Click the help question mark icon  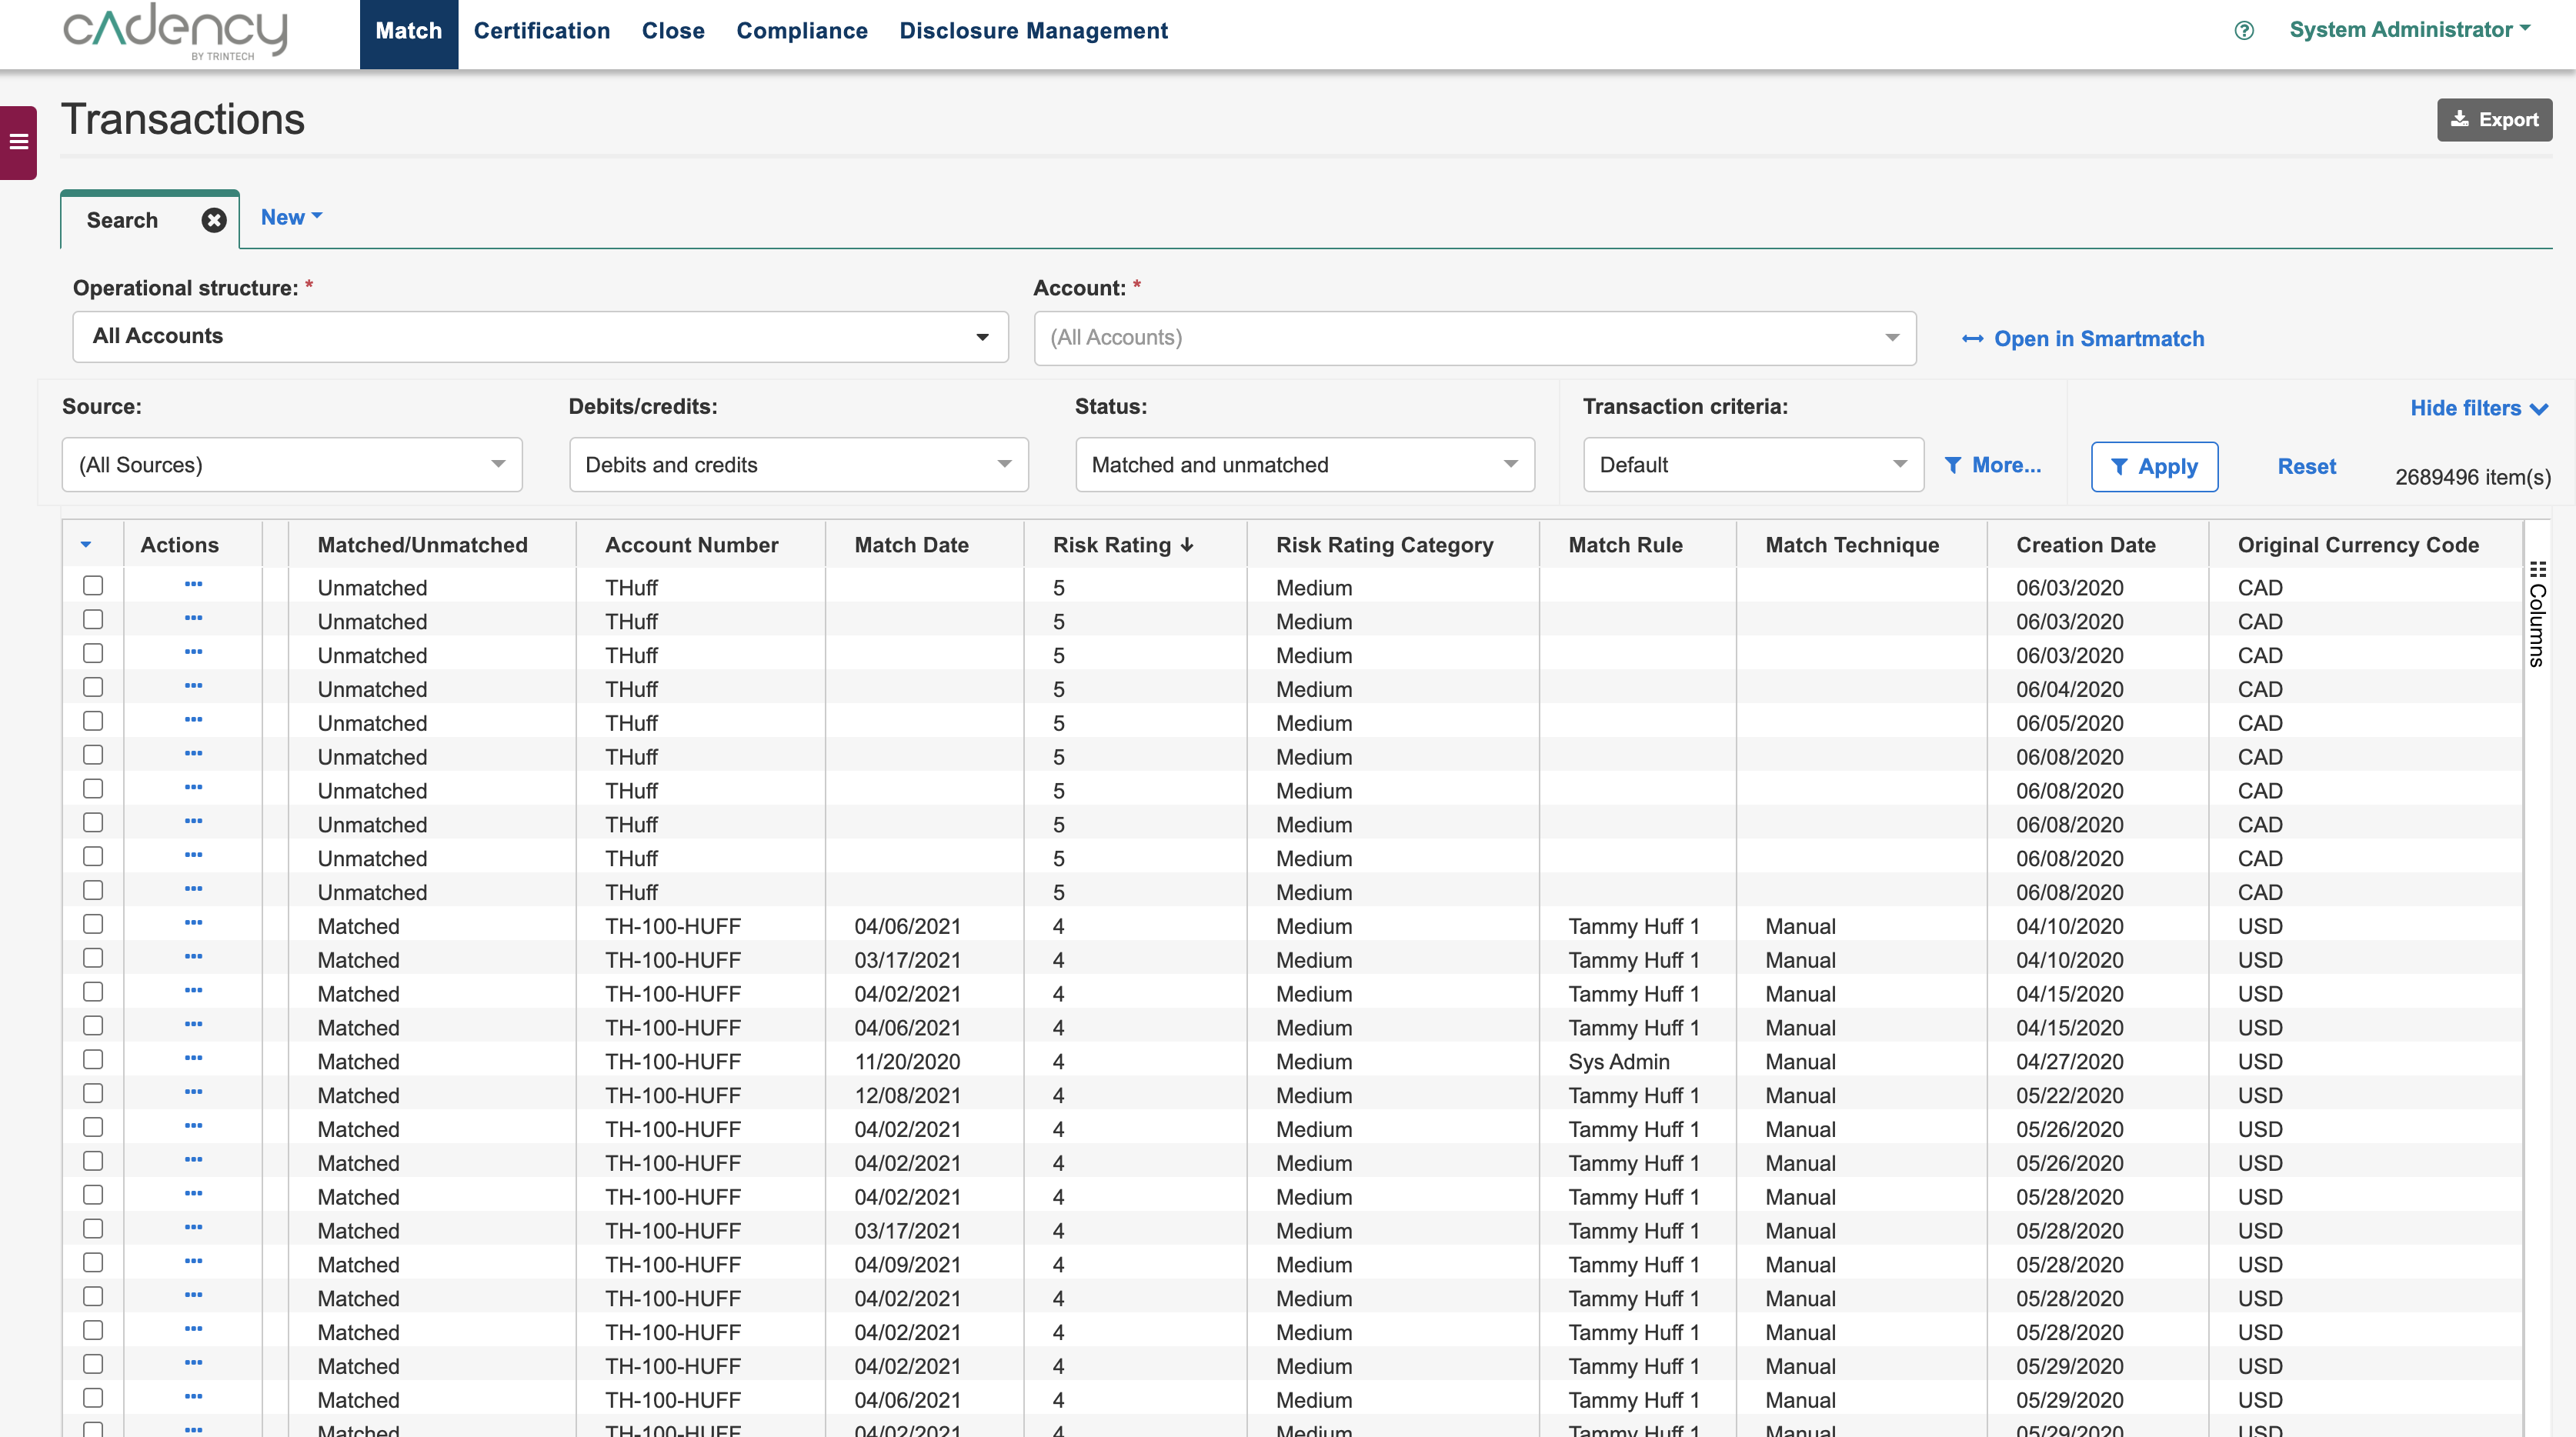(x=2244, y=30)
